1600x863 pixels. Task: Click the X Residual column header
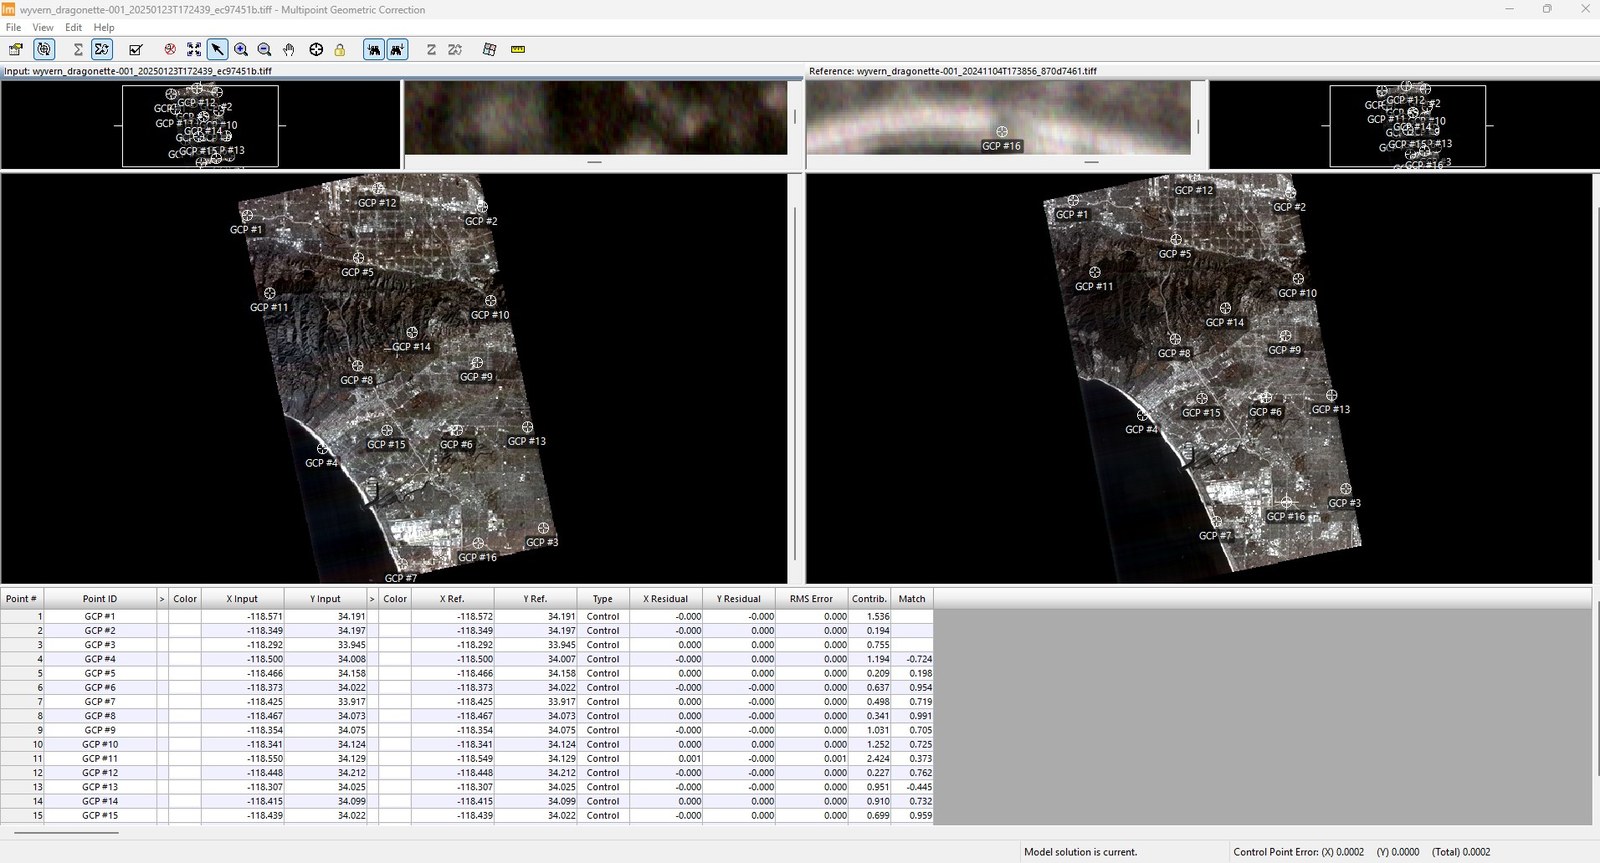tap(666, 599)
